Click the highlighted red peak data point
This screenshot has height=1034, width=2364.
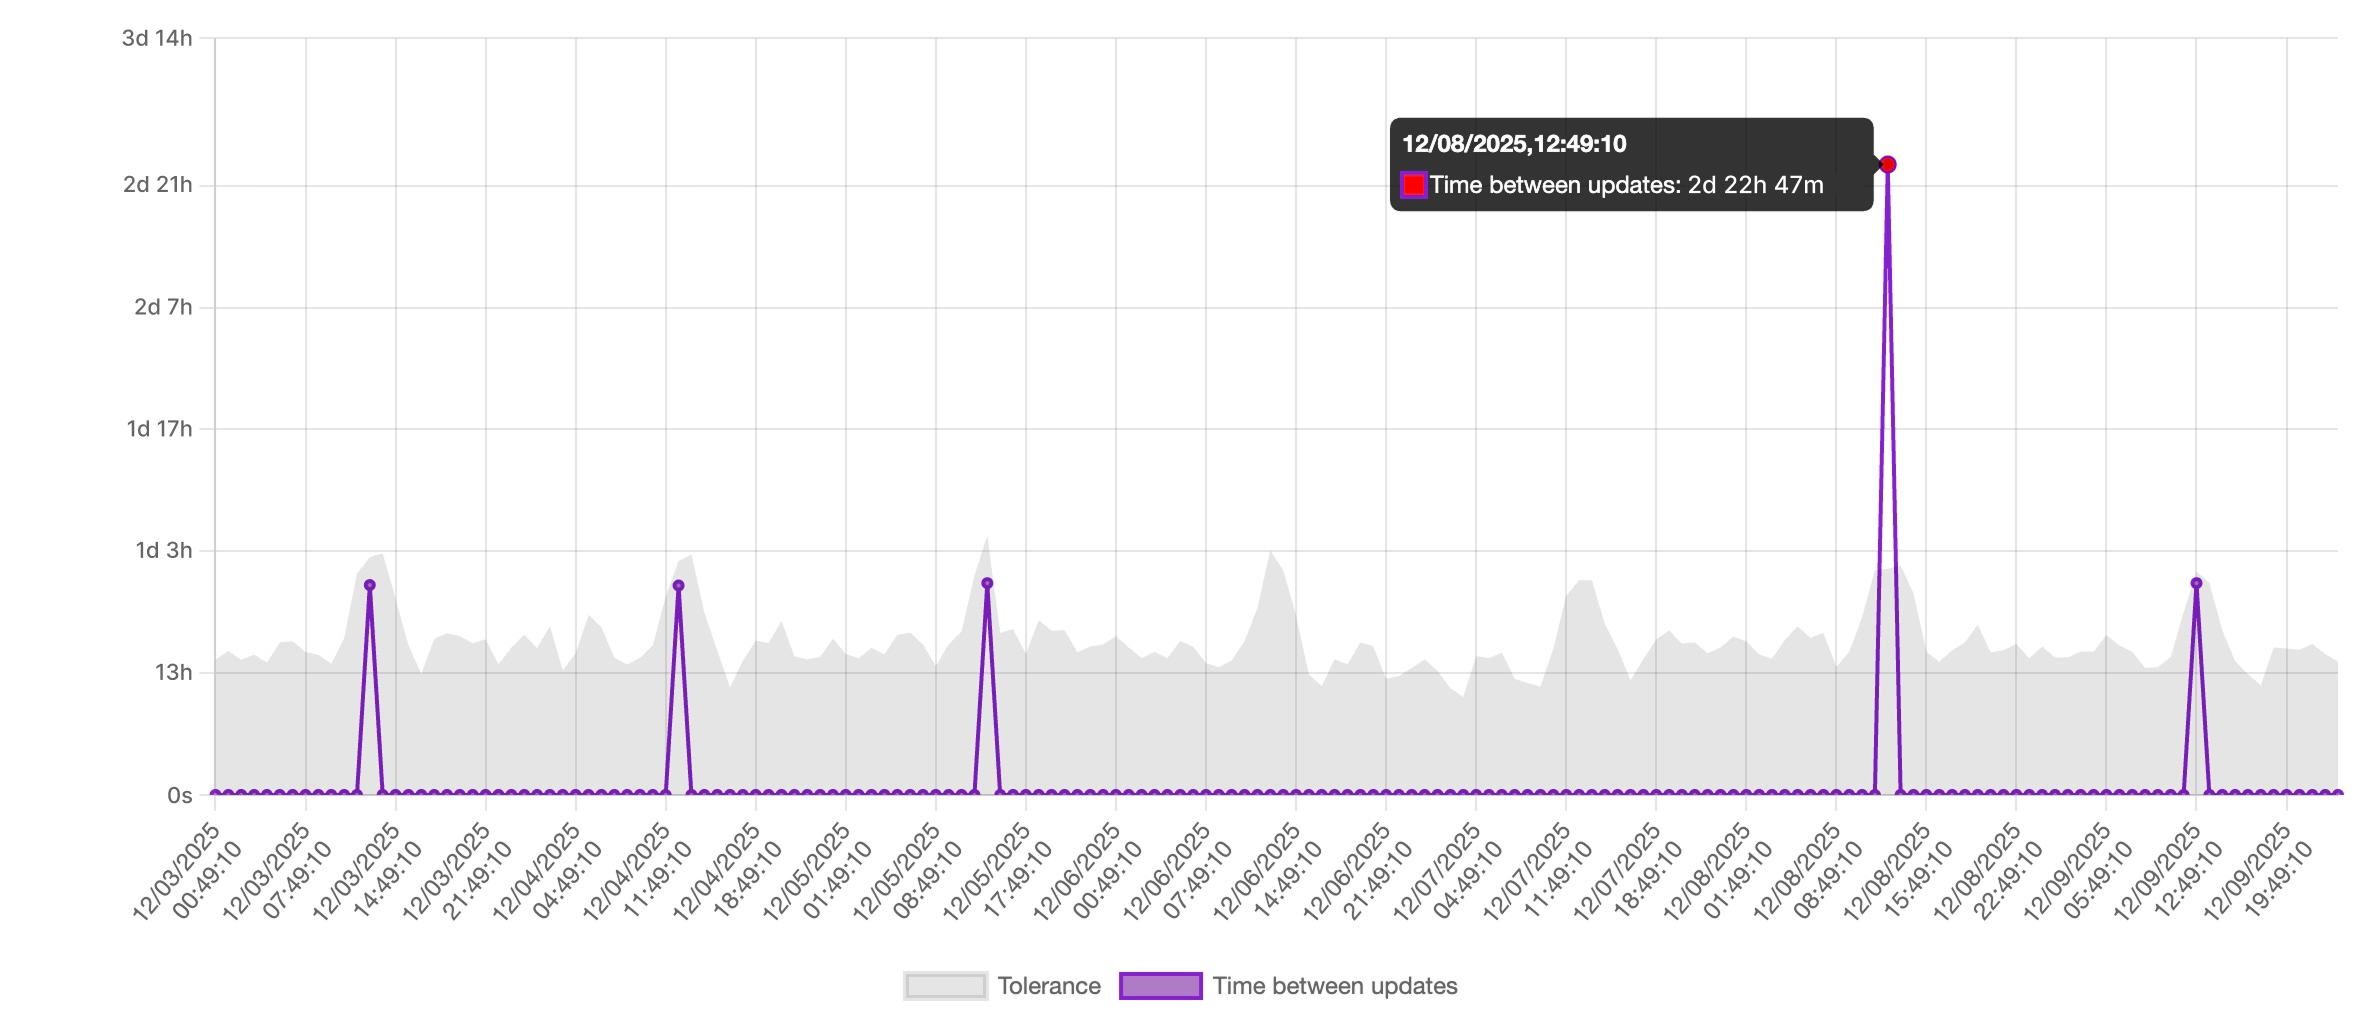click(x=1887, y=165)
